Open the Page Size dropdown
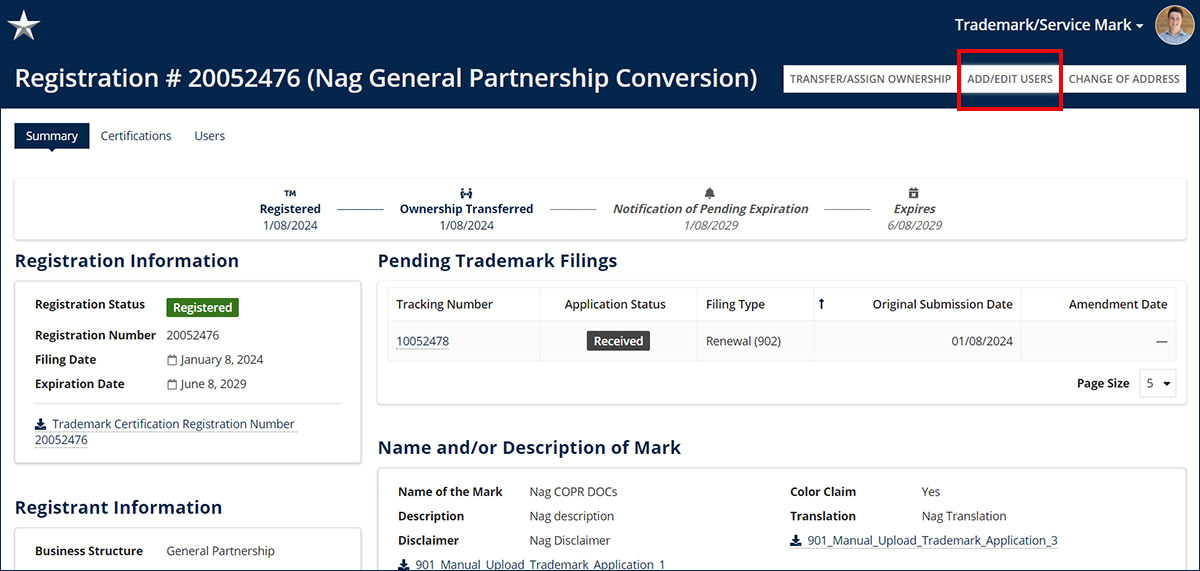Viewport: 1200px width, 571px height. [x=1158, y=383]
